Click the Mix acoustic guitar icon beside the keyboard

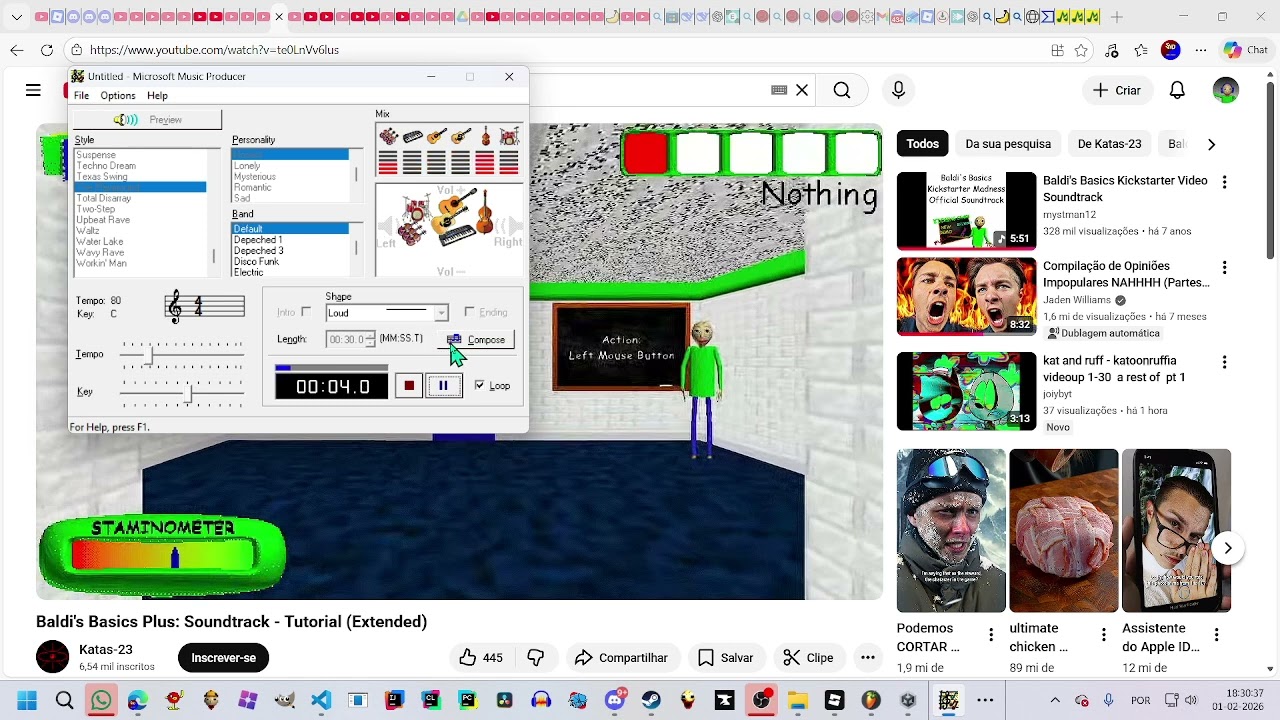pyautogui.click(x=437, y=136)
